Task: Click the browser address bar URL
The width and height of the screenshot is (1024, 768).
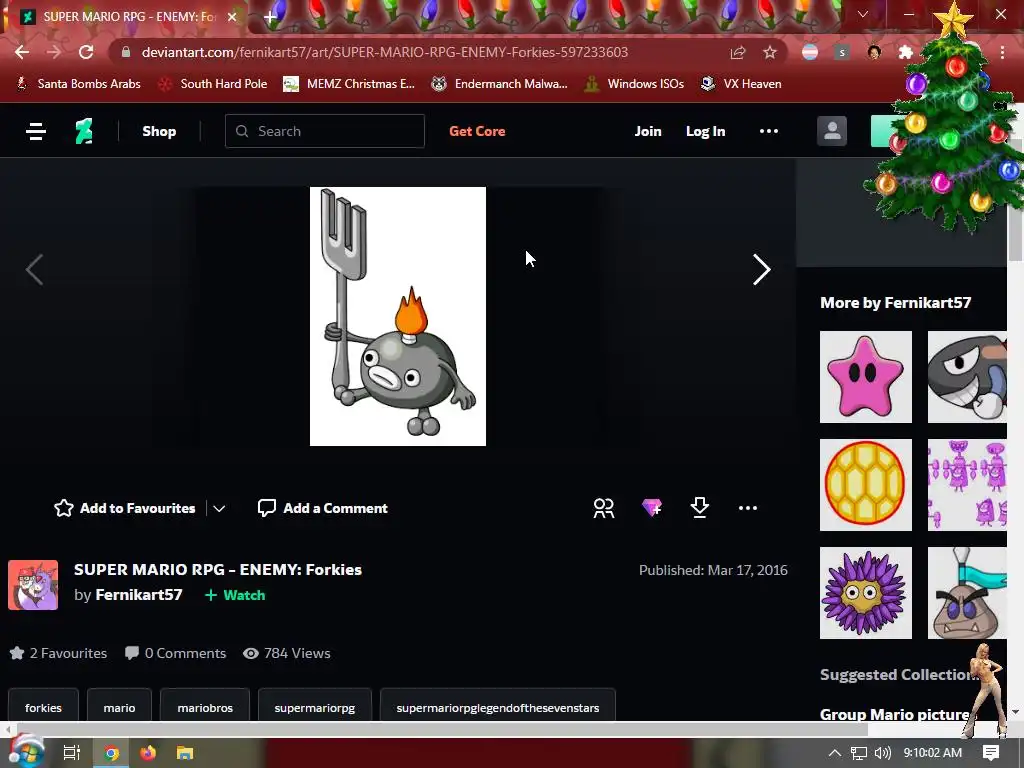Action: coord(385,52)
